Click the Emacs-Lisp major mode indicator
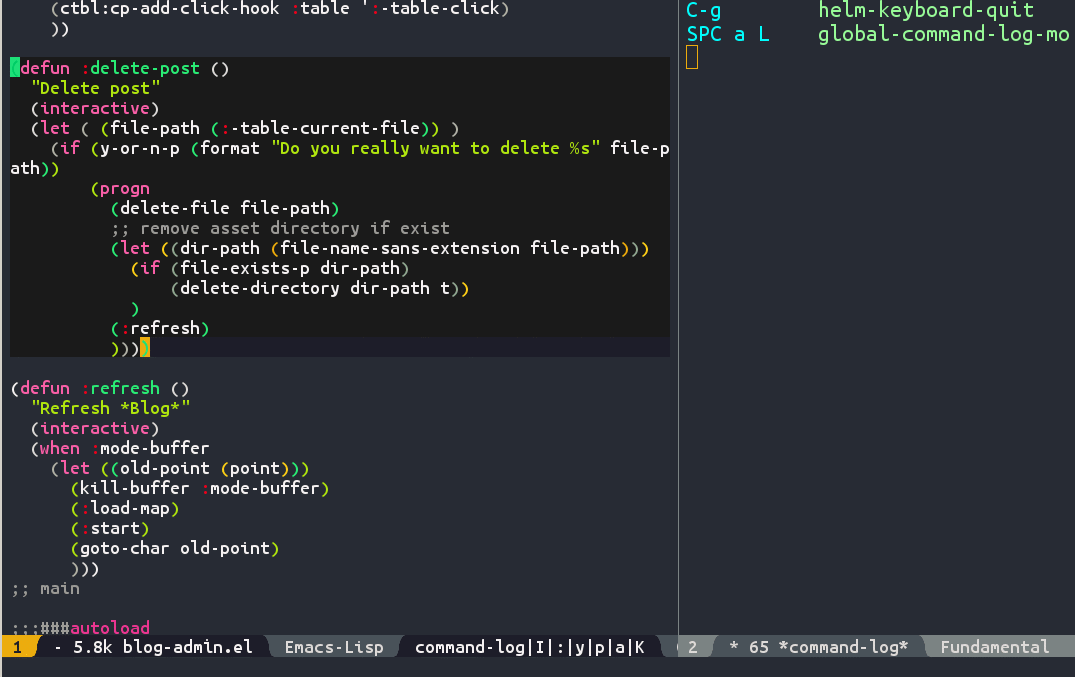1075x677 pixels. point(334,647)
